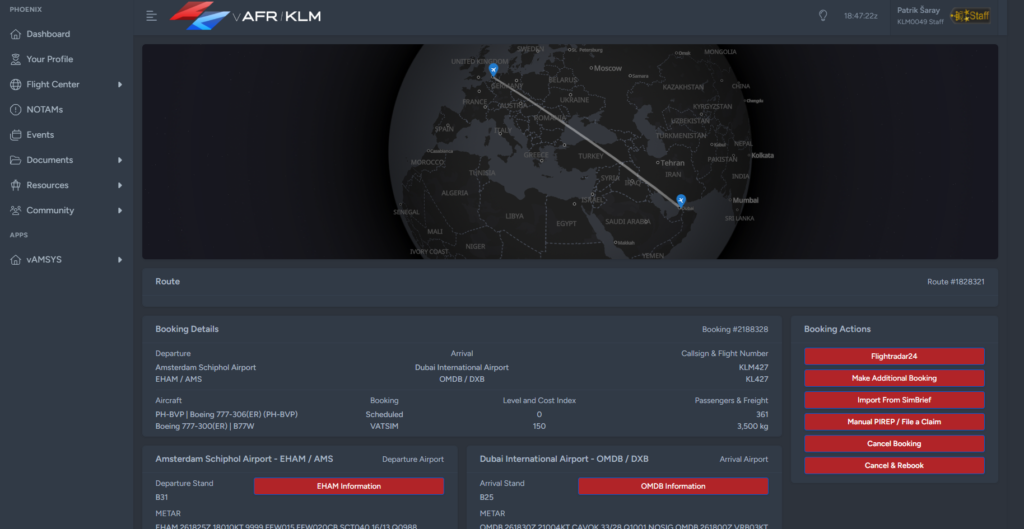
Task: Click the NOTAMs alert icon
Action: [16, 110]
